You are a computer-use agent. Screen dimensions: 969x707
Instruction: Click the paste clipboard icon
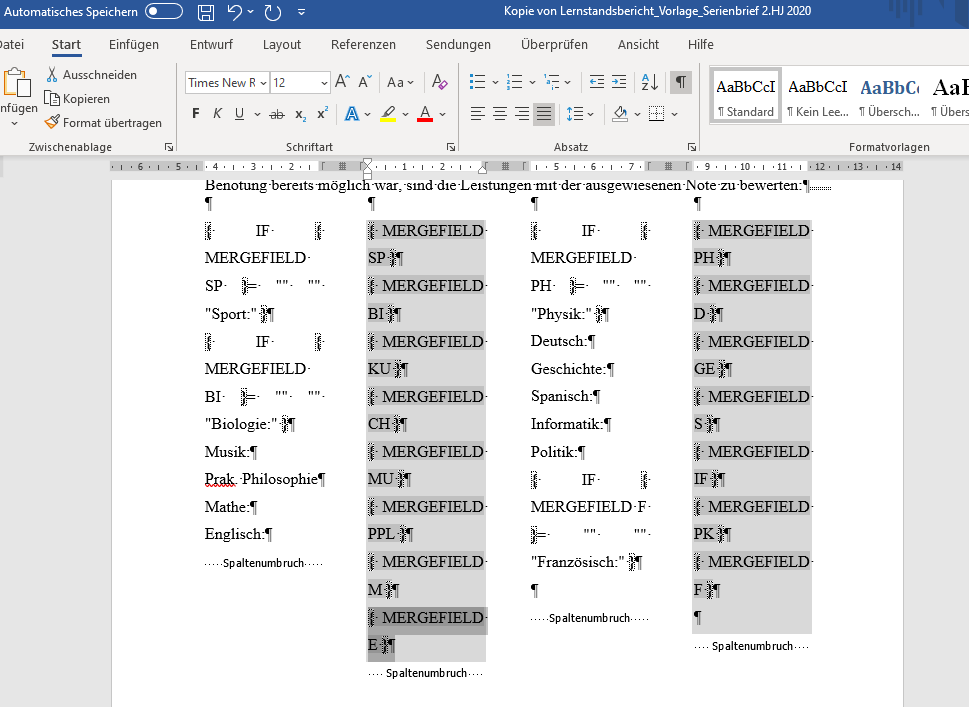pyautogui.click(x=17, y=83)
